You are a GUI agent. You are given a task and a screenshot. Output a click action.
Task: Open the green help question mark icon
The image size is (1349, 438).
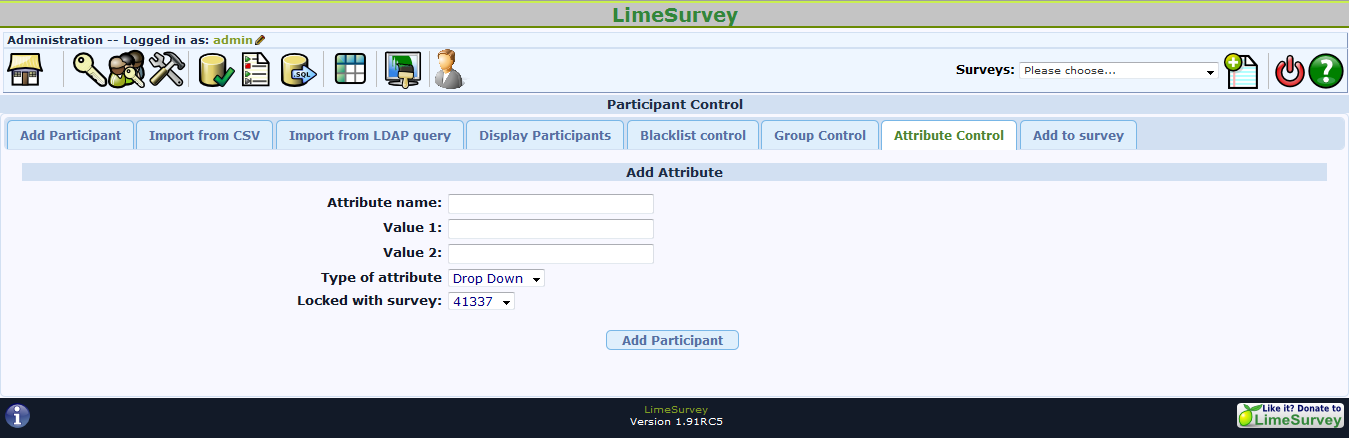tap(1326, 72)
